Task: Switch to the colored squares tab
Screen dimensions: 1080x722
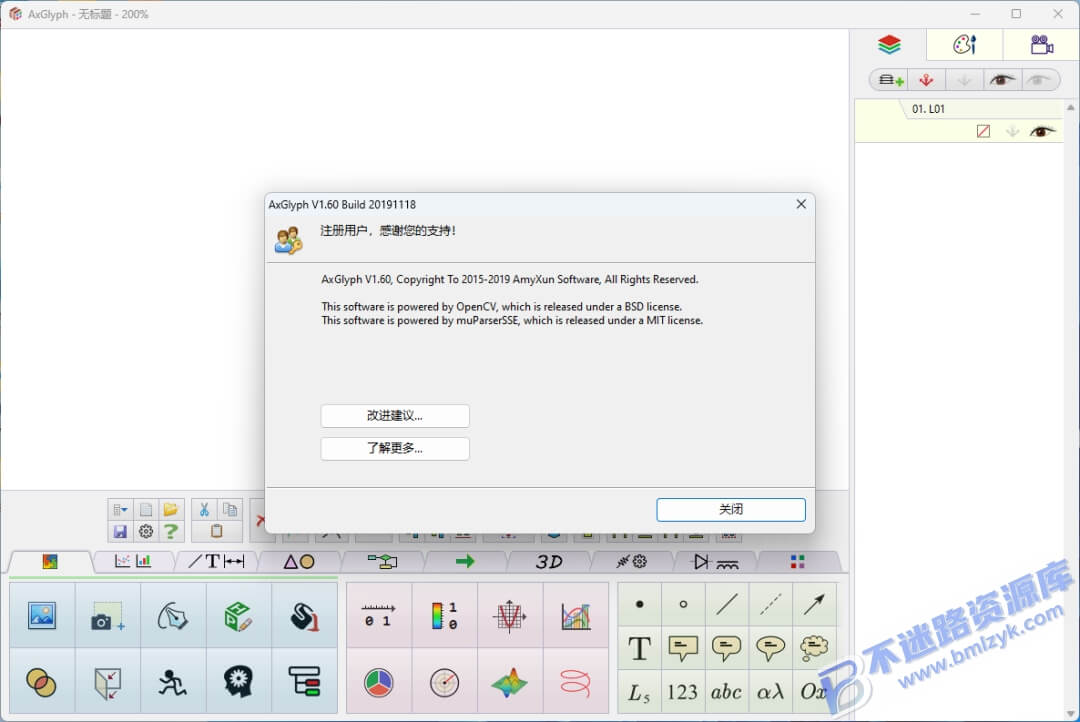Action: [798, 561]
